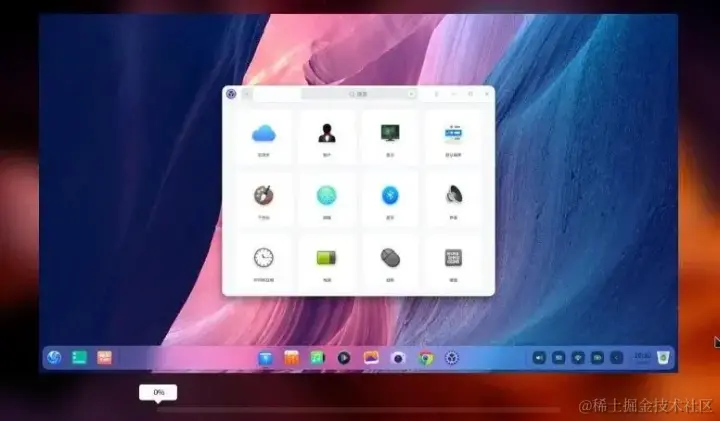Open the Accounts settings tile

[326, 137]
